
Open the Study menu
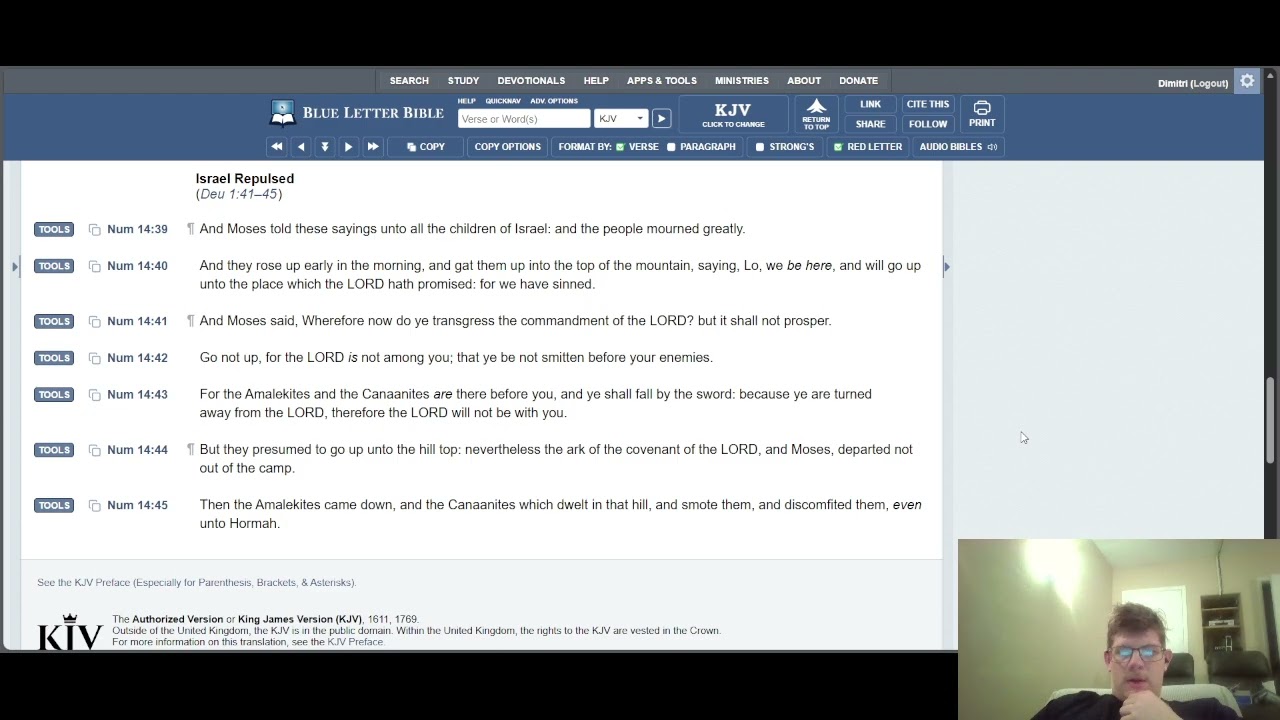click(x=463, y=81)
